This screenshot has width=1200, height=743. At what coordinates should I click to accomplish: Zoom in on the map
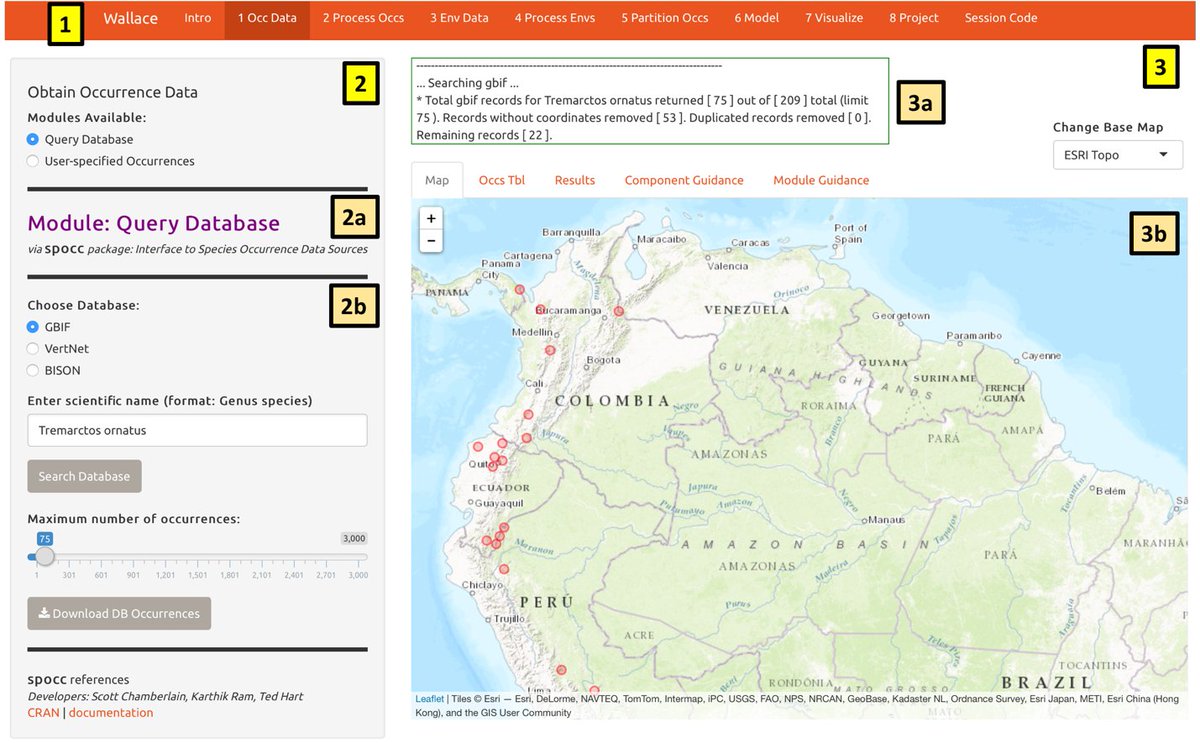[431, 218]
